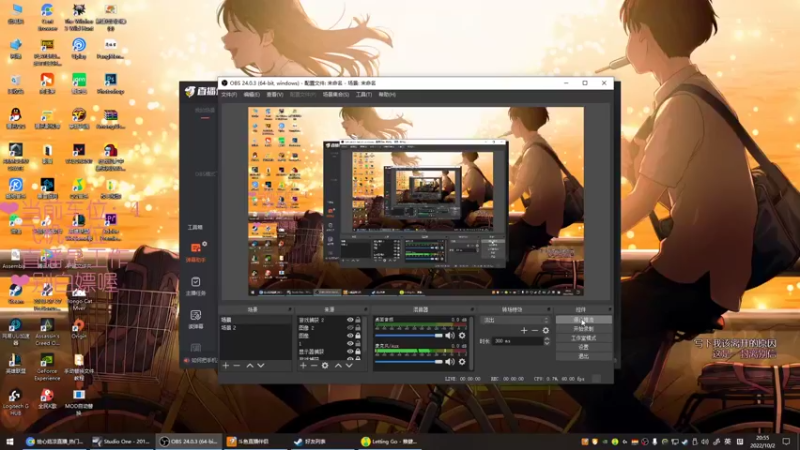This screenshot has height=450, width=800.
Task: Toggle visibility eye of '捕获 2' source
Action: click(350, 320)
